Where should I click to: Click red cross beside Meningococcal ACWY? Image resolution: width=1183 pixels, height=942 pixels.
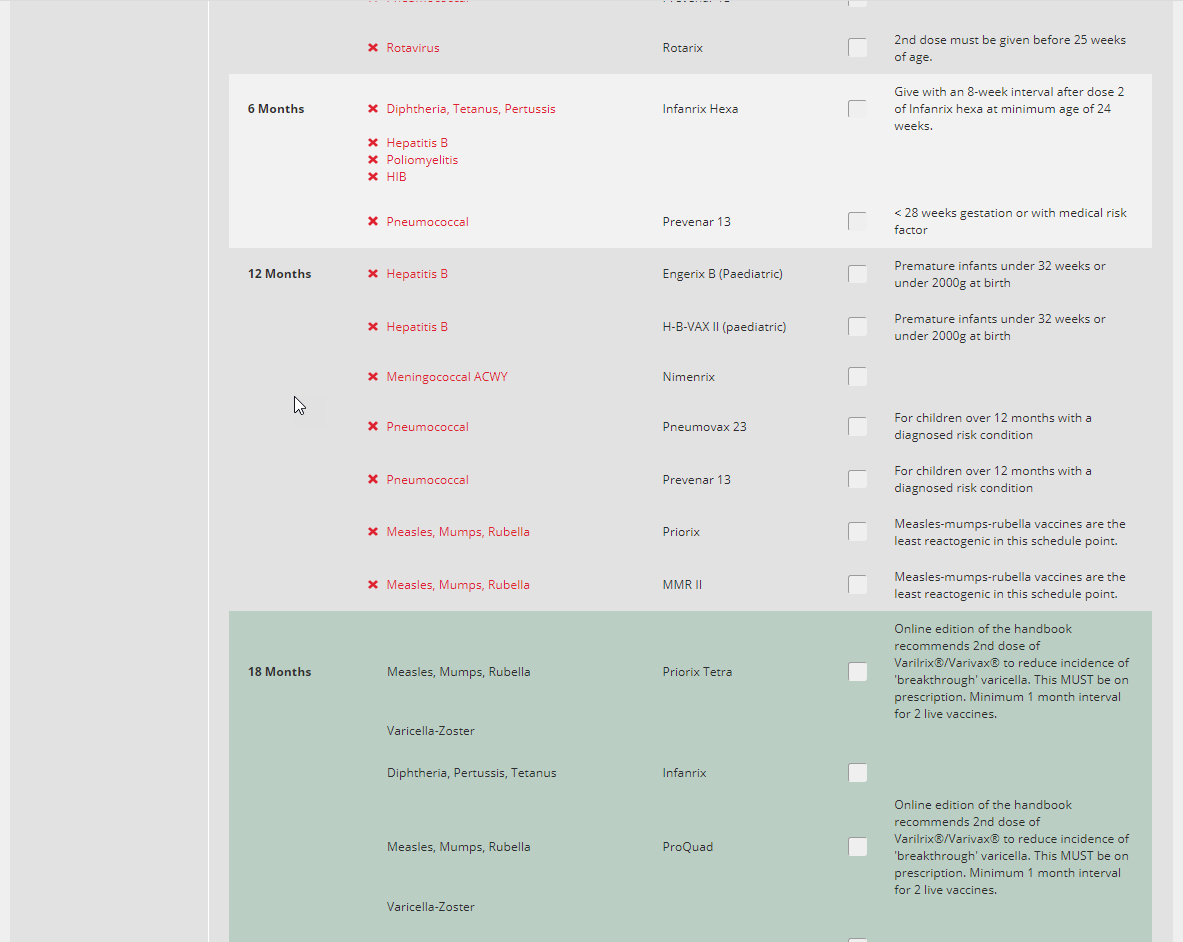(x=373, y=376)
